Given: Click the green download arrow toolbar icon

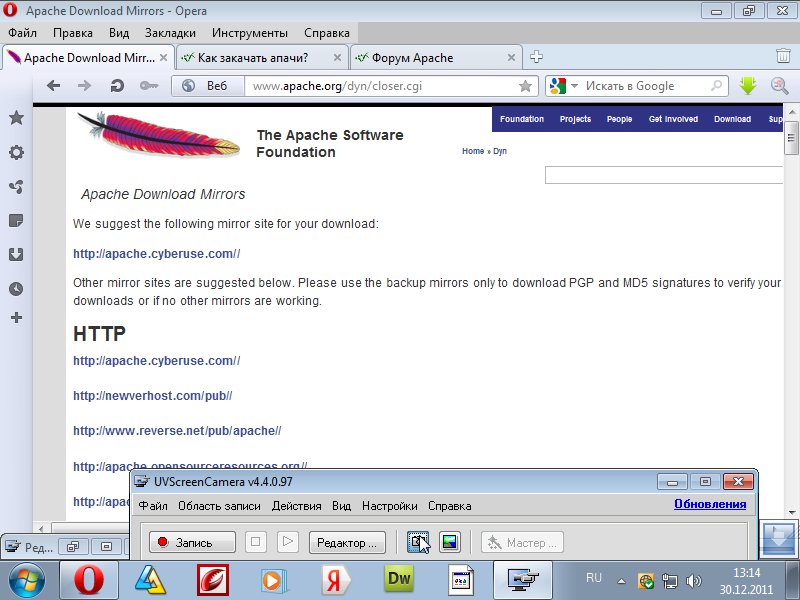Looking at the screenshot, I should click(x=747, y=85).
